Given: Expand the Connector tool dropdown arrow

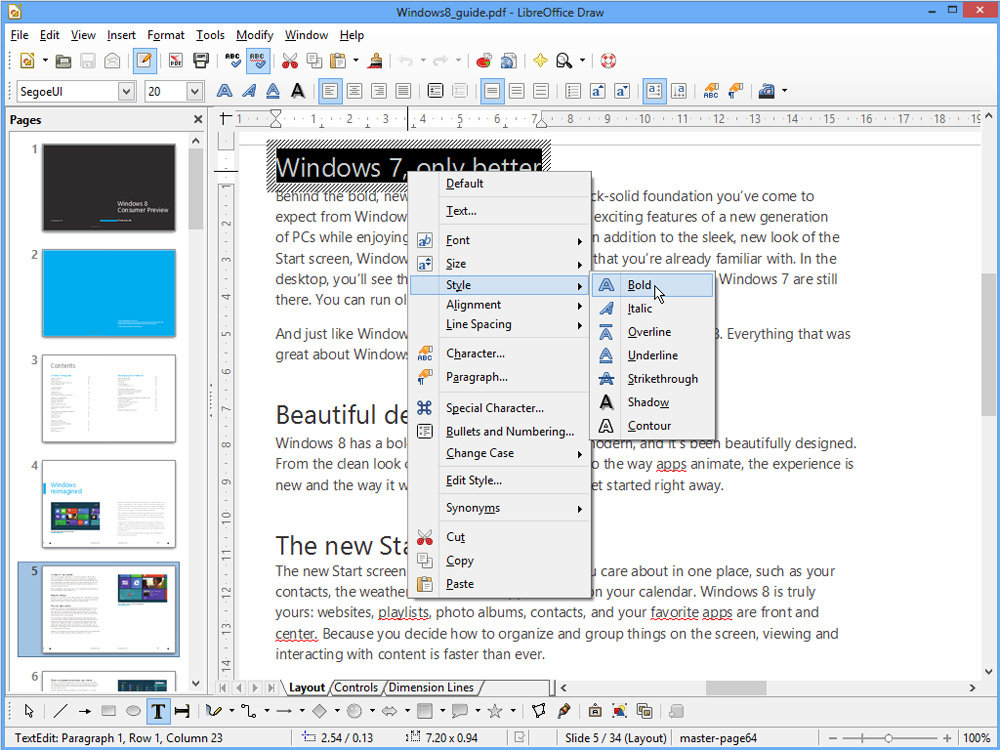Looking at the screenshot, I should tap(266, 711).
